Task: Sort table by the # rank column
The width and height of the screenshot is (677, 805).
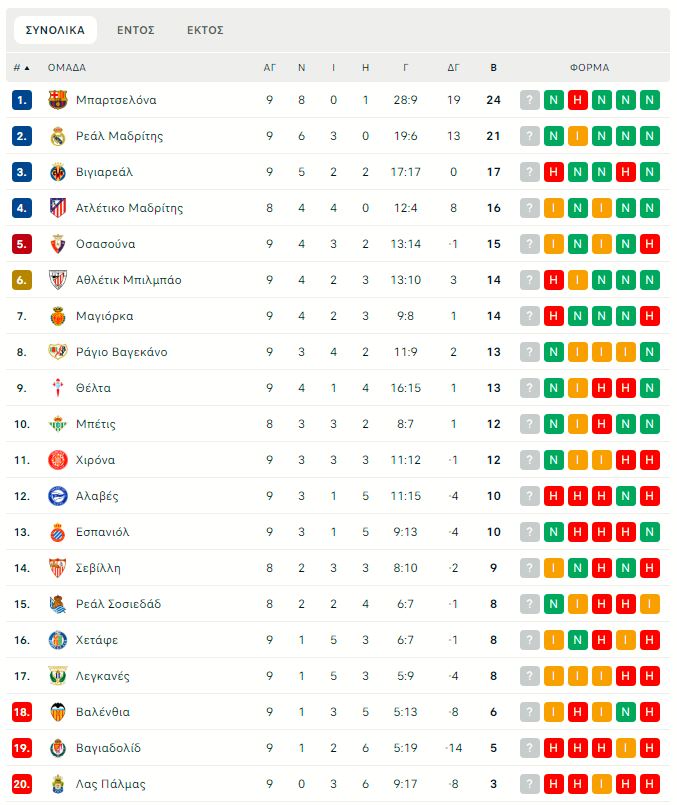Action: [21, 68]
